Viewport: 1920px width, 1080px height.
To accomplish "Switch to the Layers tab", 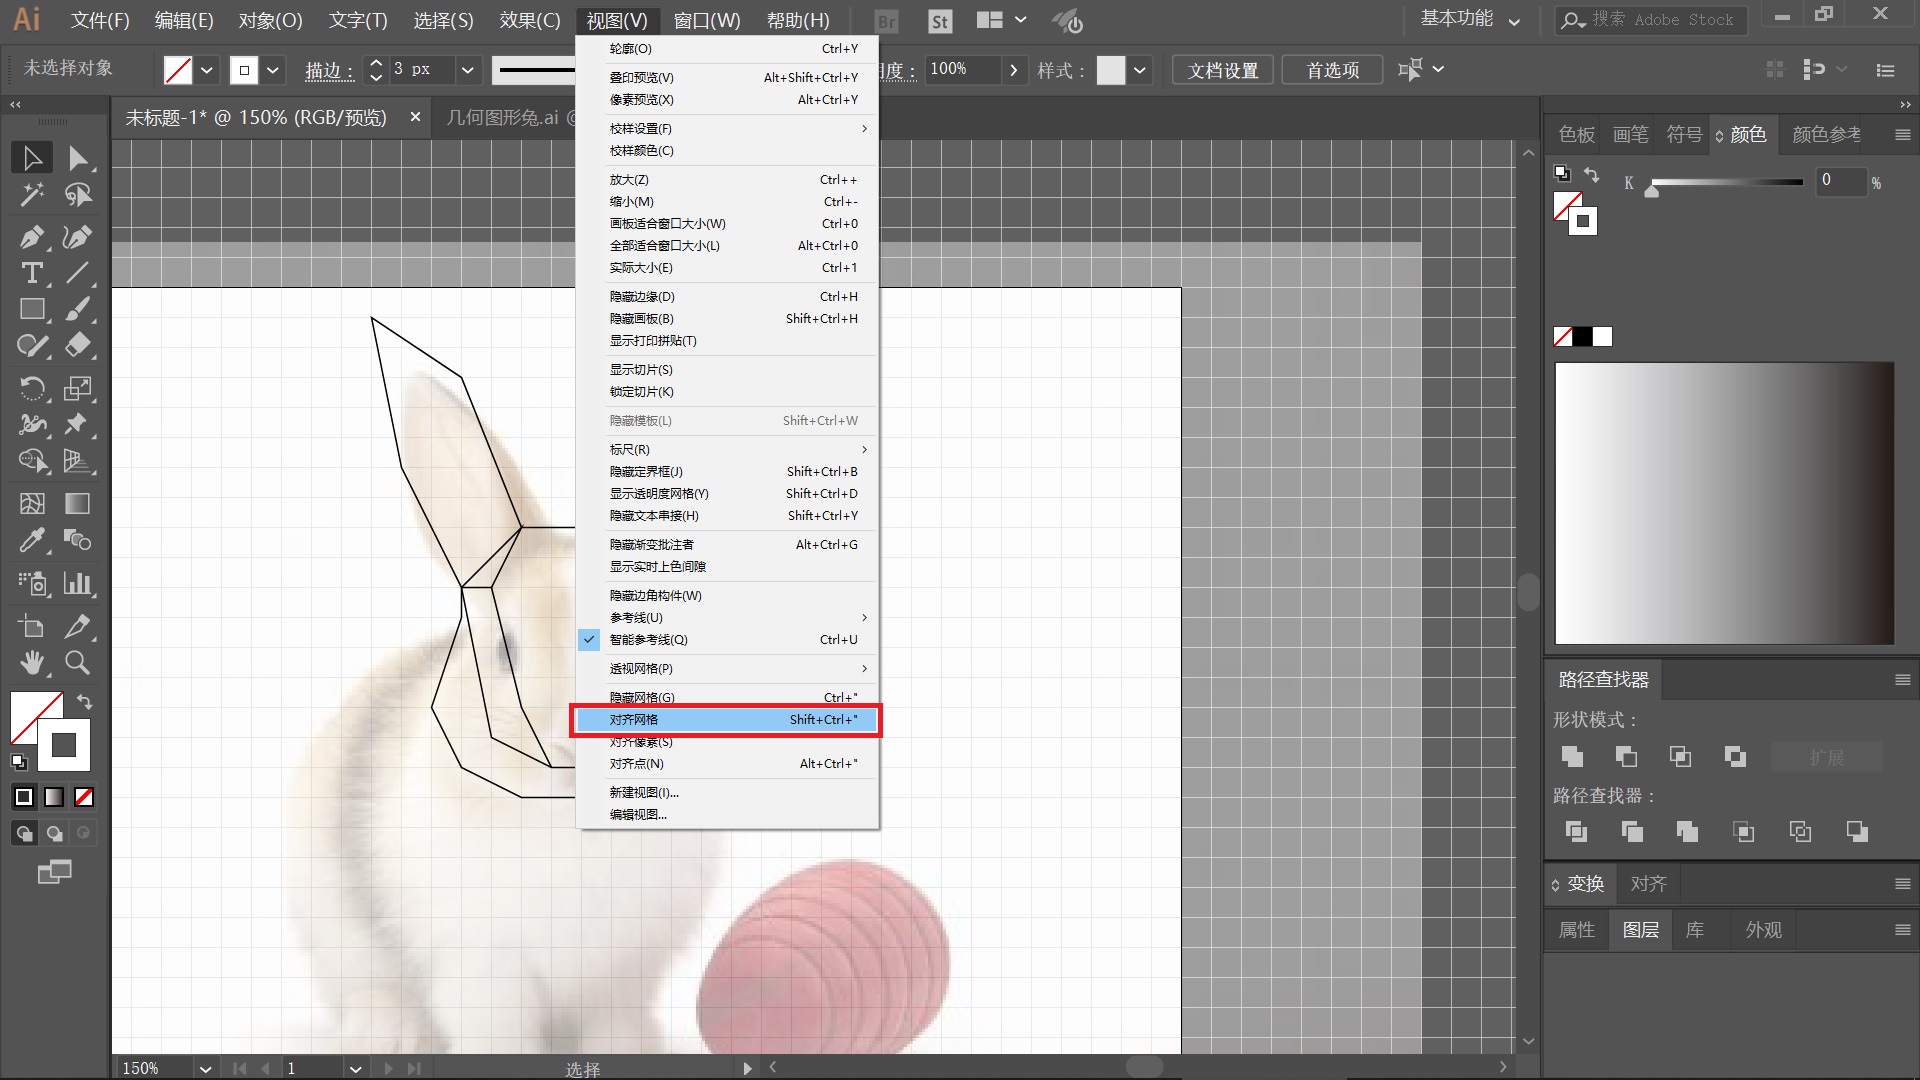I will click(1640, 930).
